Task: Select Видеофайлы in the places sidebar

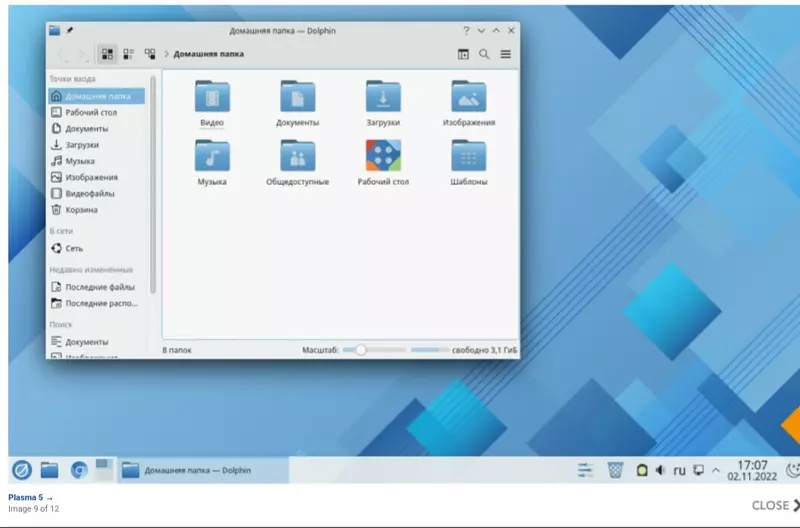Action: pos(89,194)
